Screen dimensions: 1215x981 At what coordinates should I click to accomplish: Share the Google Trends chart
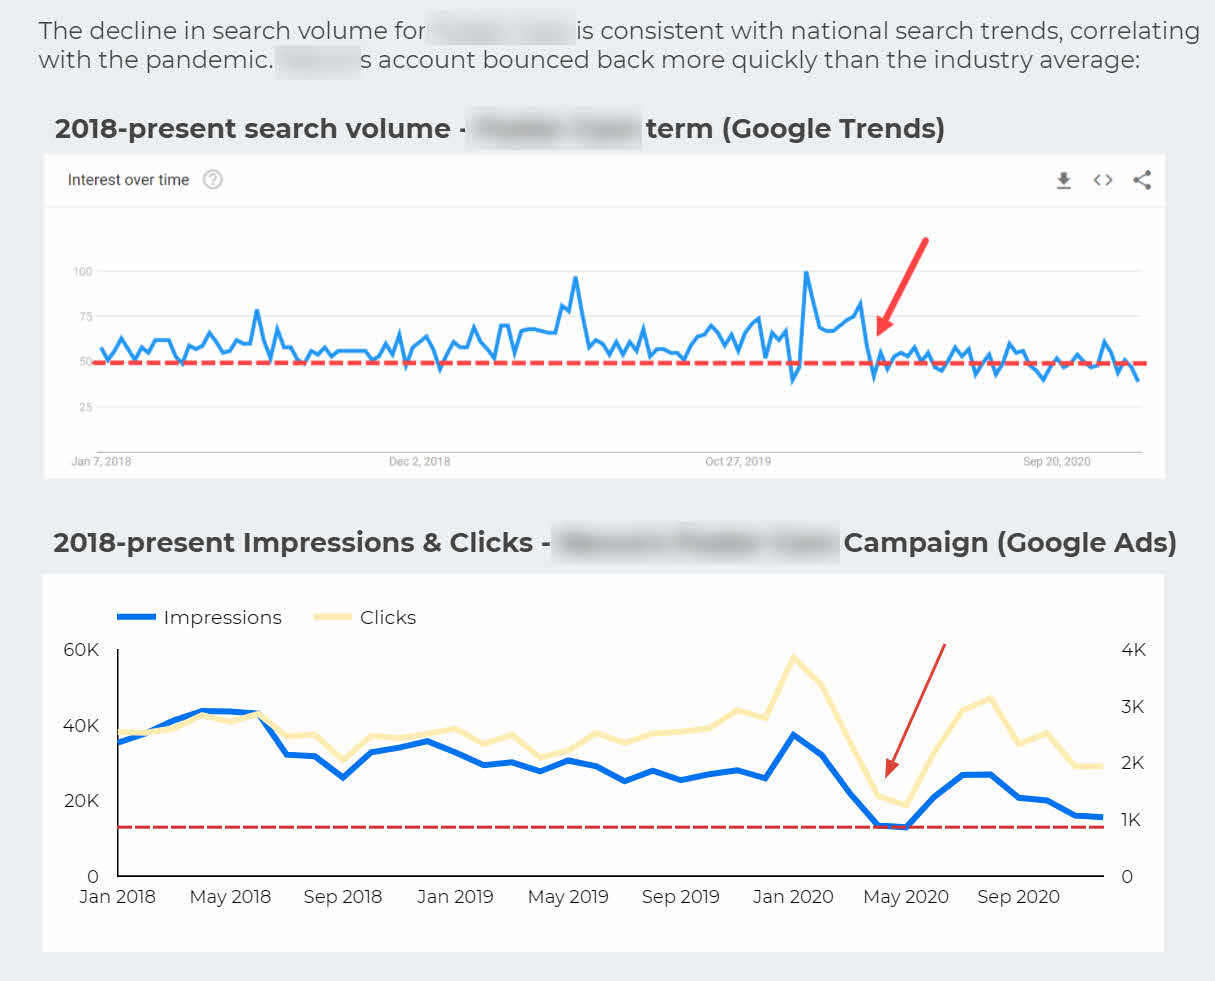(1142, 180)
